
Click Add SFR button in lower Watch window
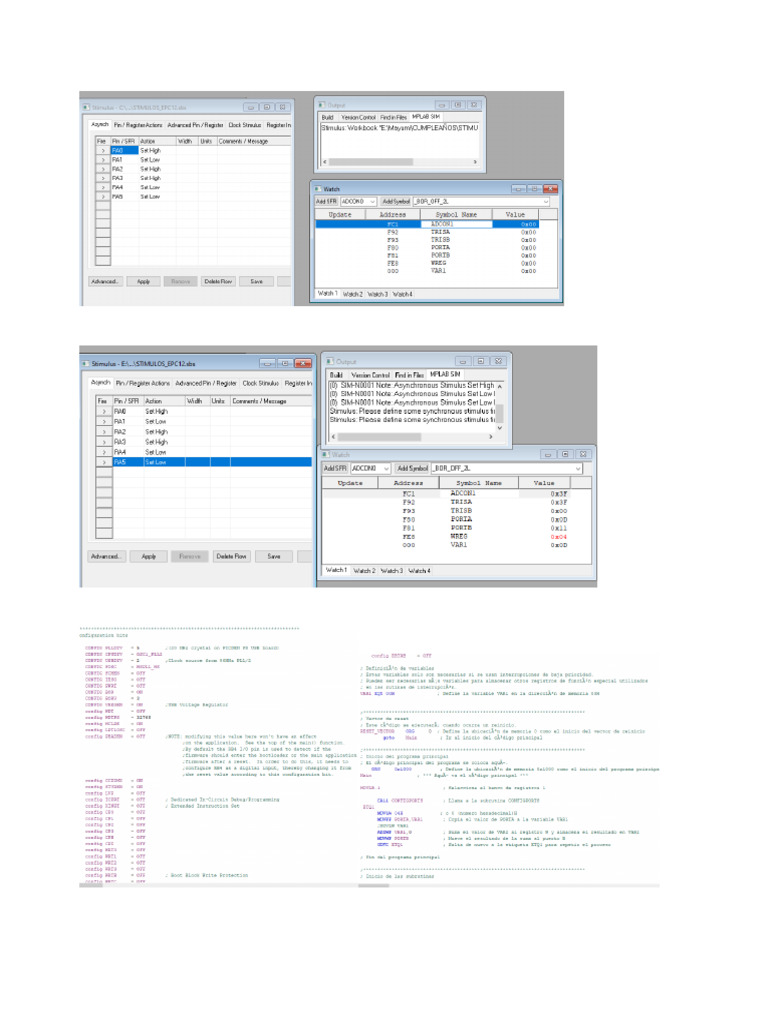coord(335,468)
